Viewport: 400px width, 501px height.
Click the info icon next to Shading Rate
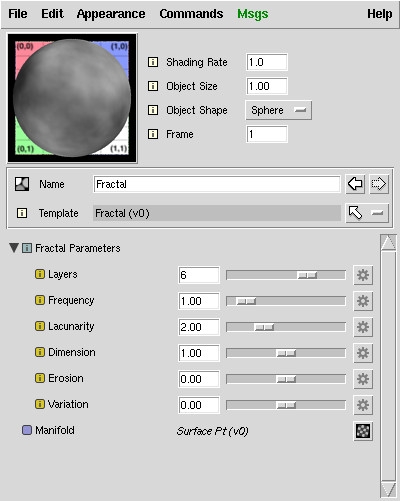(x=153, y=62)
